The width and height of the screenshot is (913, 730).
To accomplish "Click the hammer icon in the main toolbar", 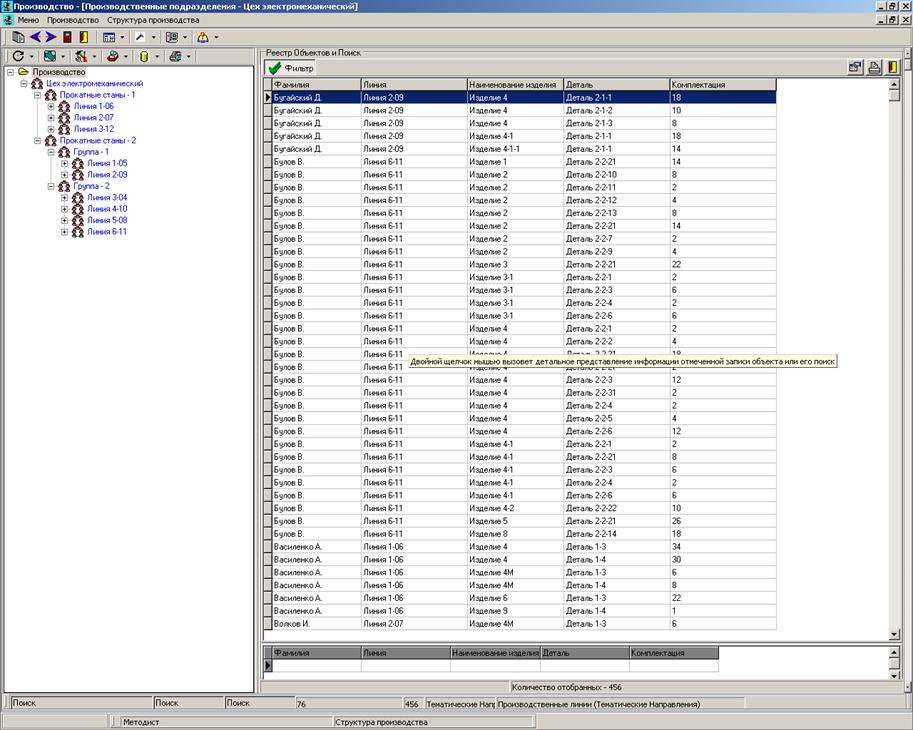I will [x=140, y=37].
